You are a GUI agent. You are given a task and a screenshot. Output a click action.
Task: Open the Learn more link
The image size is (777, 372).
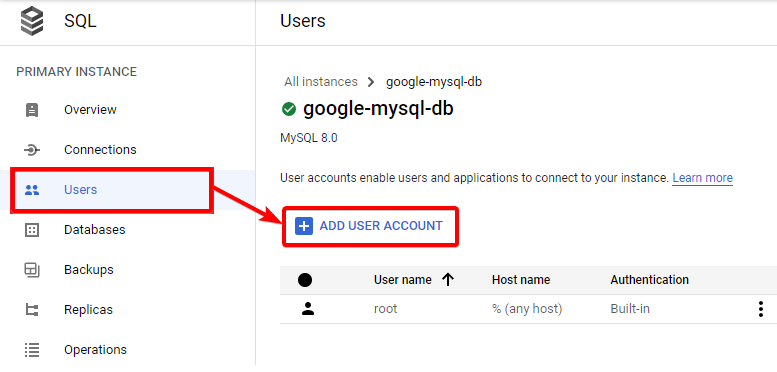tap(702, 178)
